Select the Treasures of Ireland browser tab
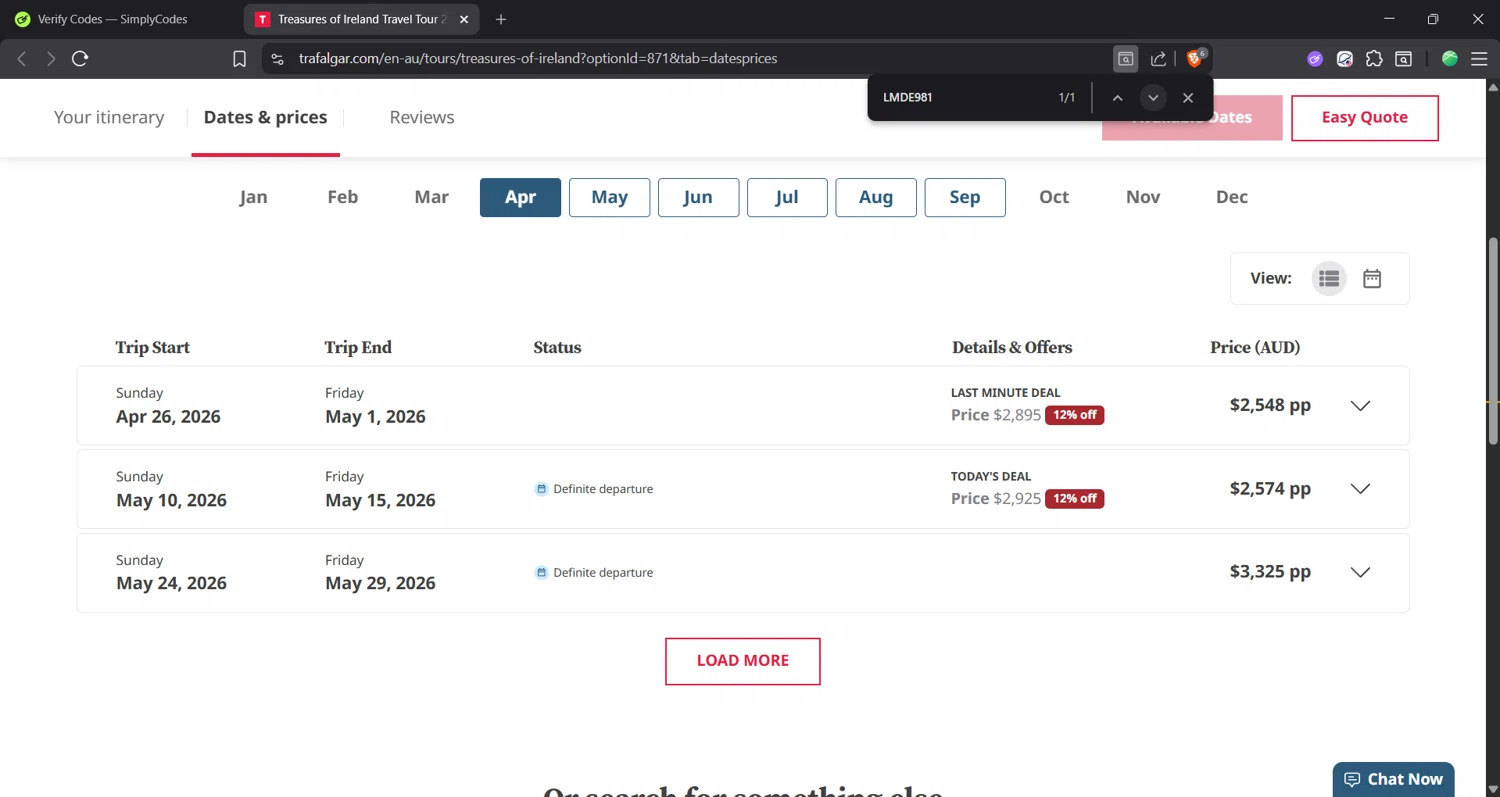The width and height of the screenshot is (1500, 797). tap(360, 19)
